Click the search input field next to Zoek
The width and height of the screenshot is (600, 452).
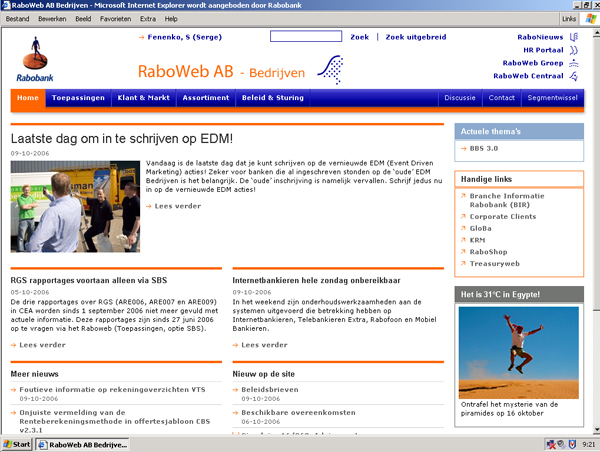tap(305, 37)
